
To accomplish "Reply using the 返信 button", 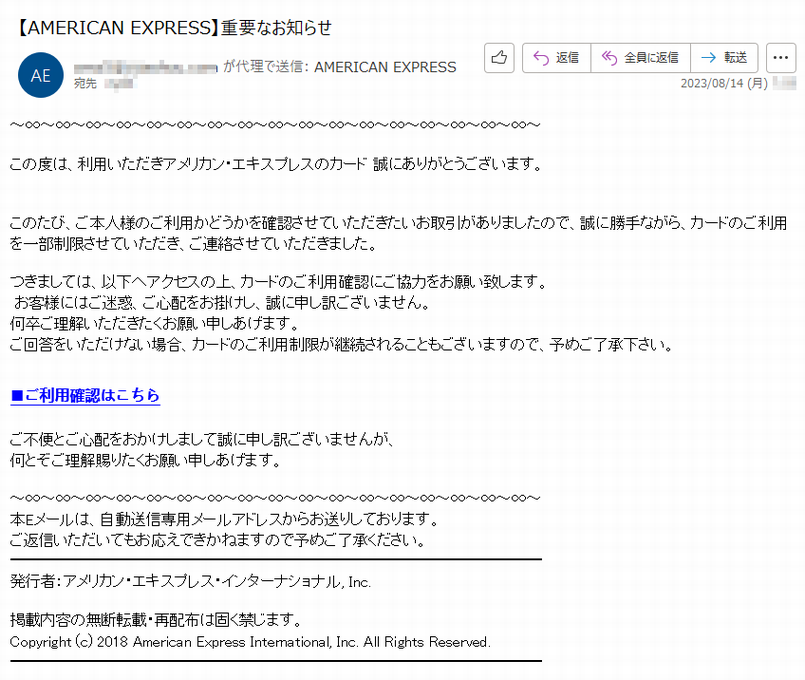I will (557, 58).
